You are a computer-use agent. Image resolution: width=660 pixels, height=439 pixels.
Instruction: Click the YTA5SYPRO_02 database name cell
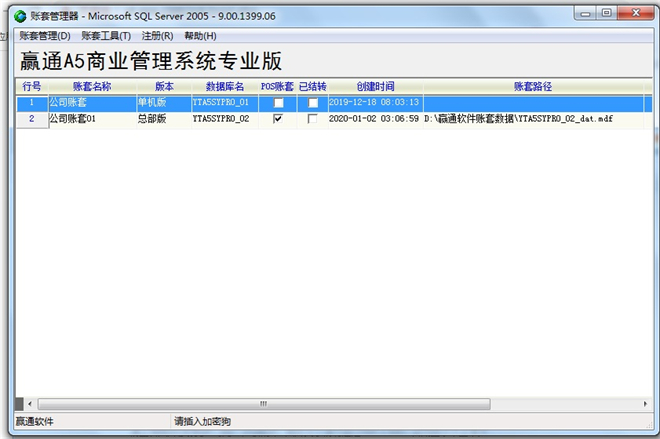[225, 119]
